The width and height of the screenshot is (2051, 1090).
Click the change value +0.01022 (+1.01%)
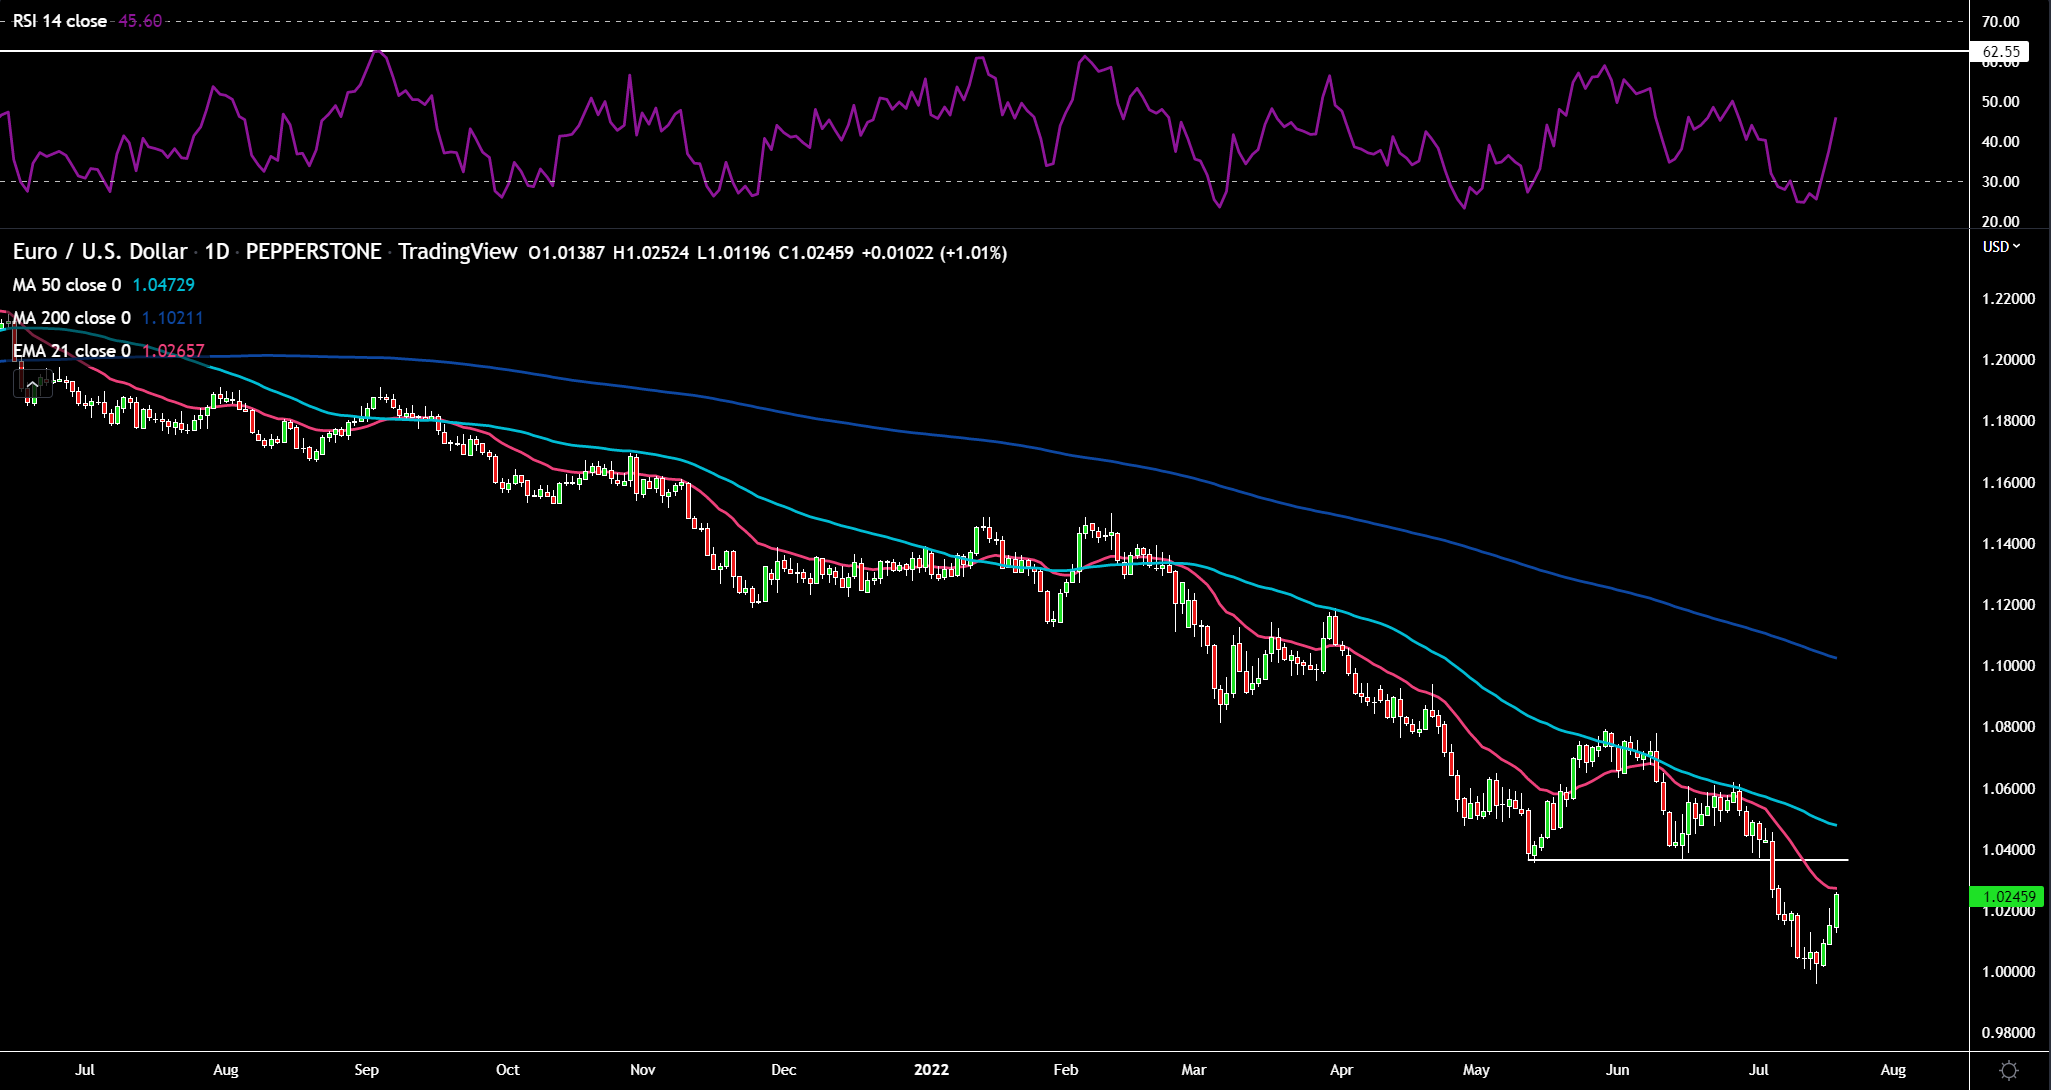(934, 253)
